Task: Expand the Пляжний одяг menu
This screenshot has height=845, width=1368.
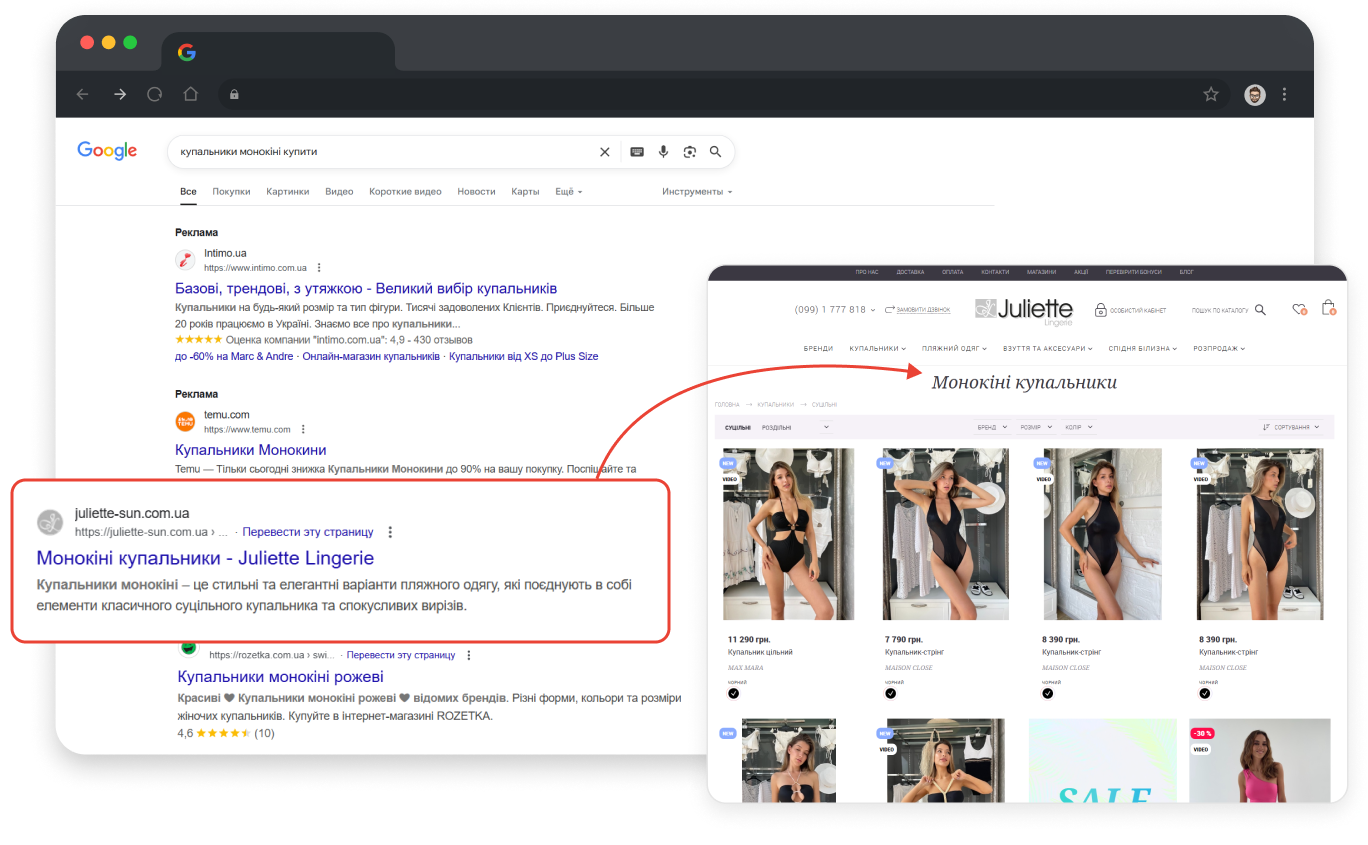Action: coord(954,349)
